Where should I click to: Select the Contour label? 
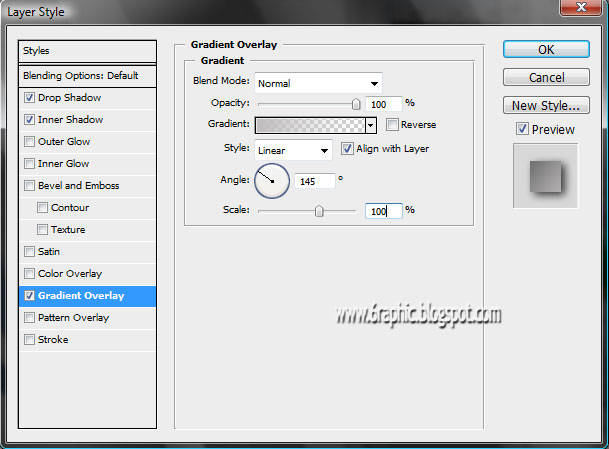coord(70,207)
